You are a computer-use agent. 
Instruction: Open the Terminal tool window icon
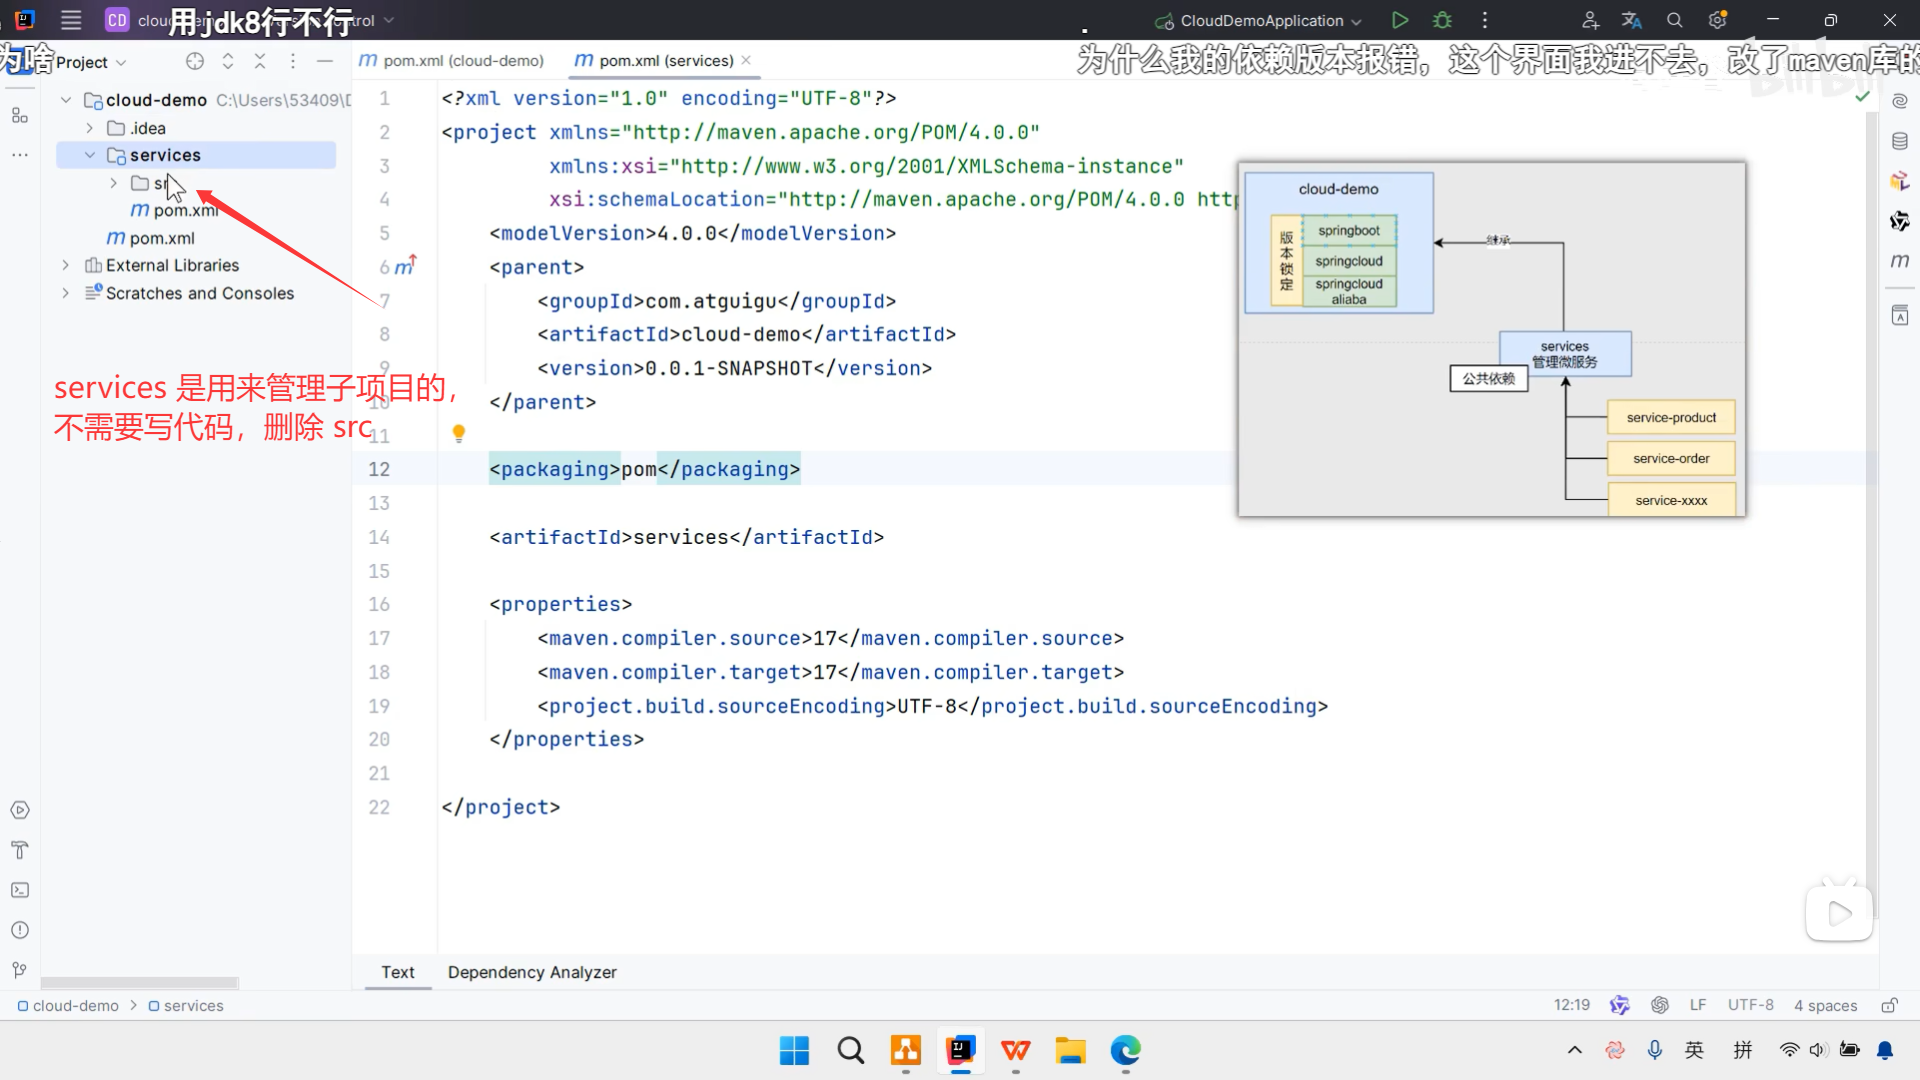point(20,890)
